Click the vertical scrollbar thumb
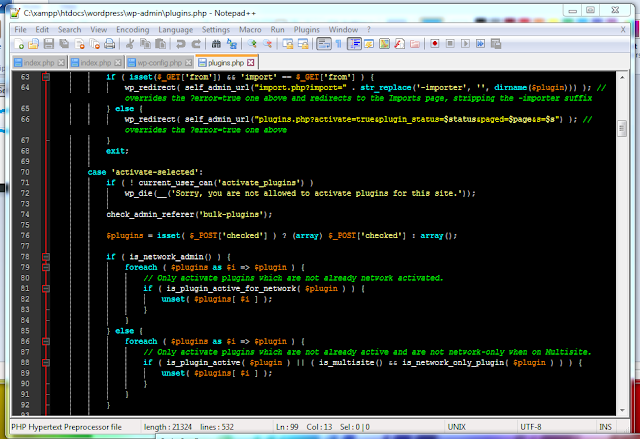The width and height of the screenshot is (640, 439). coord(622,129)
